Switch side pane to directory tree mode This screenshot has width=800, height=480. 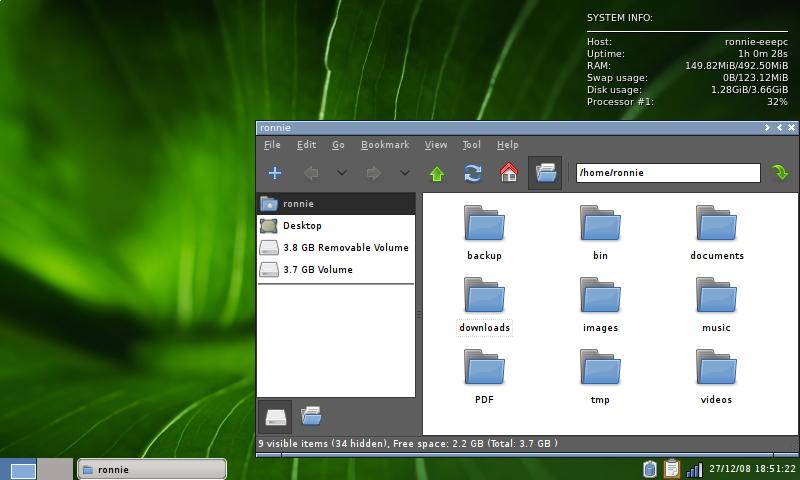(x=311, y=415)
